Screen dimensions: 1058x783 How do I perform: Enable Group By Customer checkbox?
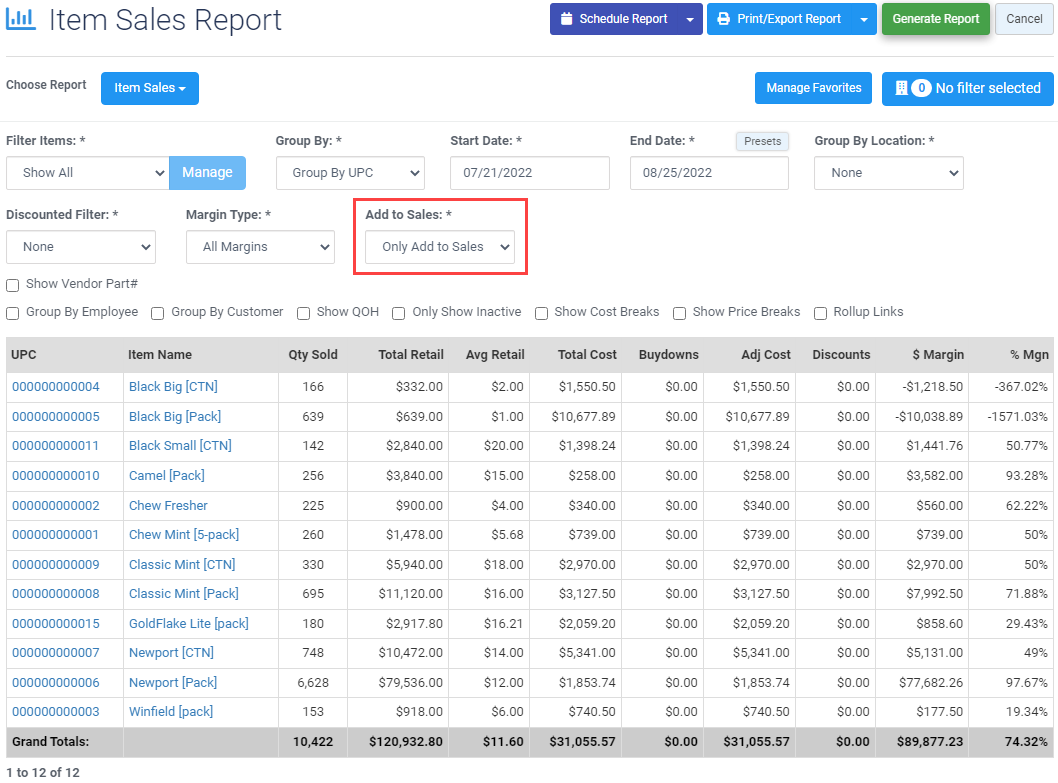click(158, 313)
